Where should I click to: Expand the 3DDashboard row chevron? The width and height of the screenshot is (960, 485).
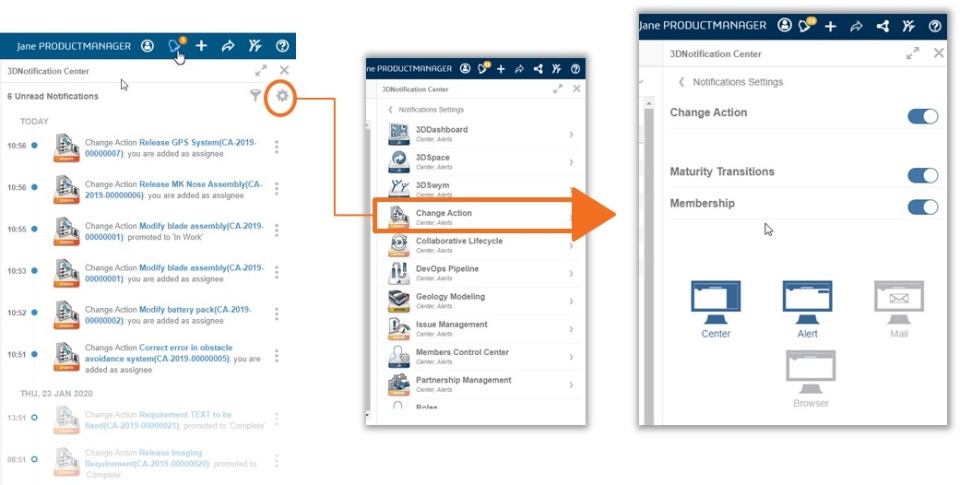(571, 134)
